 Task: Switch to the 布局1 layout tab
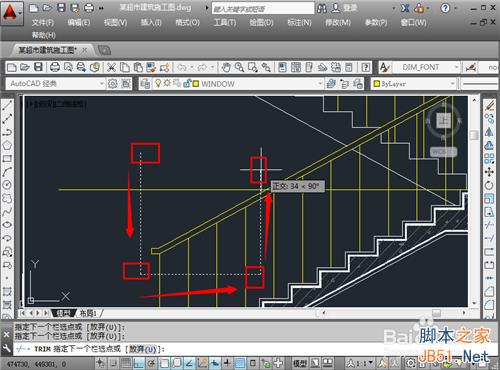point(88,313)
